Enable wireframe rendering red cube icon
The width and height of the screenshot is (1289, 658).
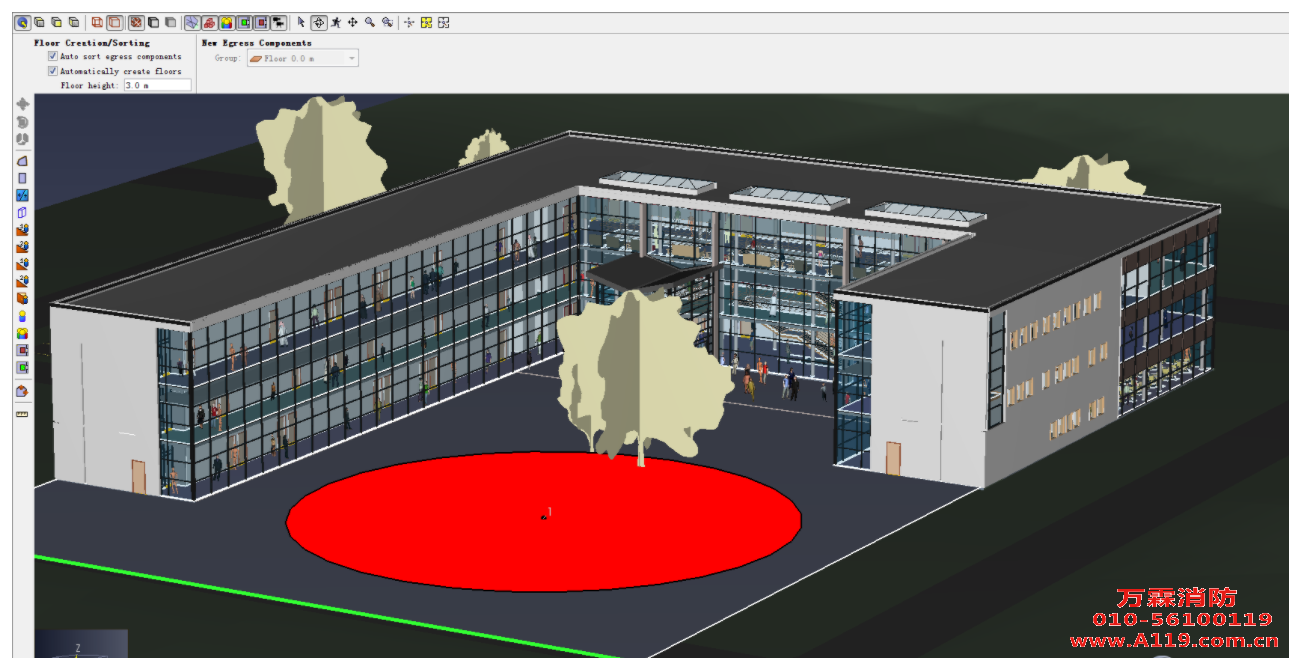pos(97,22)
